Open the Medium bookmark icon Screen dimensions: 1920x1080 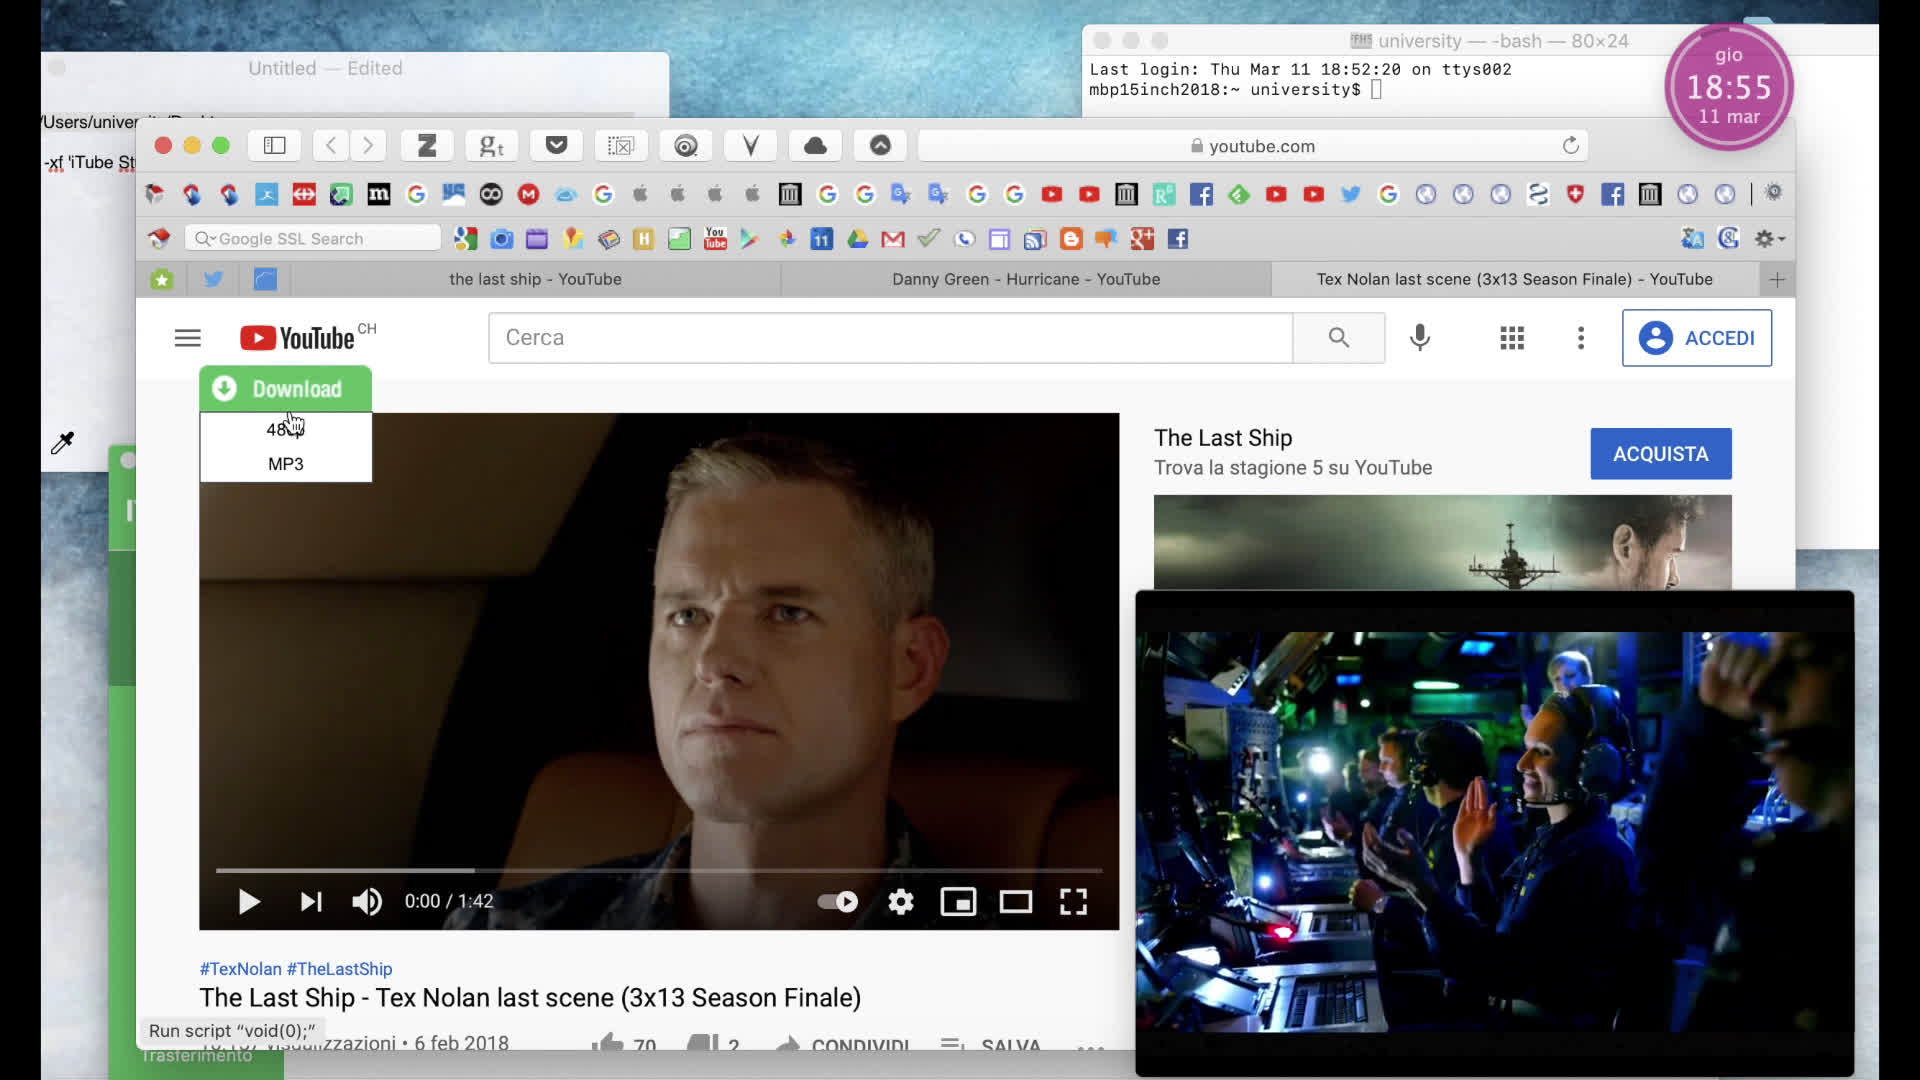tap(379, 194)
